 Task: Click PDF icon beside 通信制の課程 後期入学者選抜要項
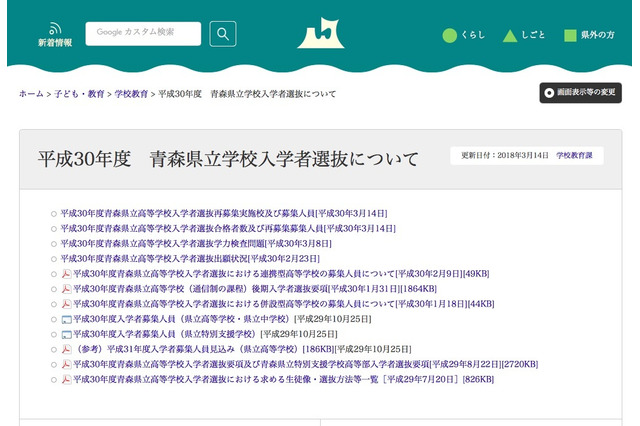66,288
